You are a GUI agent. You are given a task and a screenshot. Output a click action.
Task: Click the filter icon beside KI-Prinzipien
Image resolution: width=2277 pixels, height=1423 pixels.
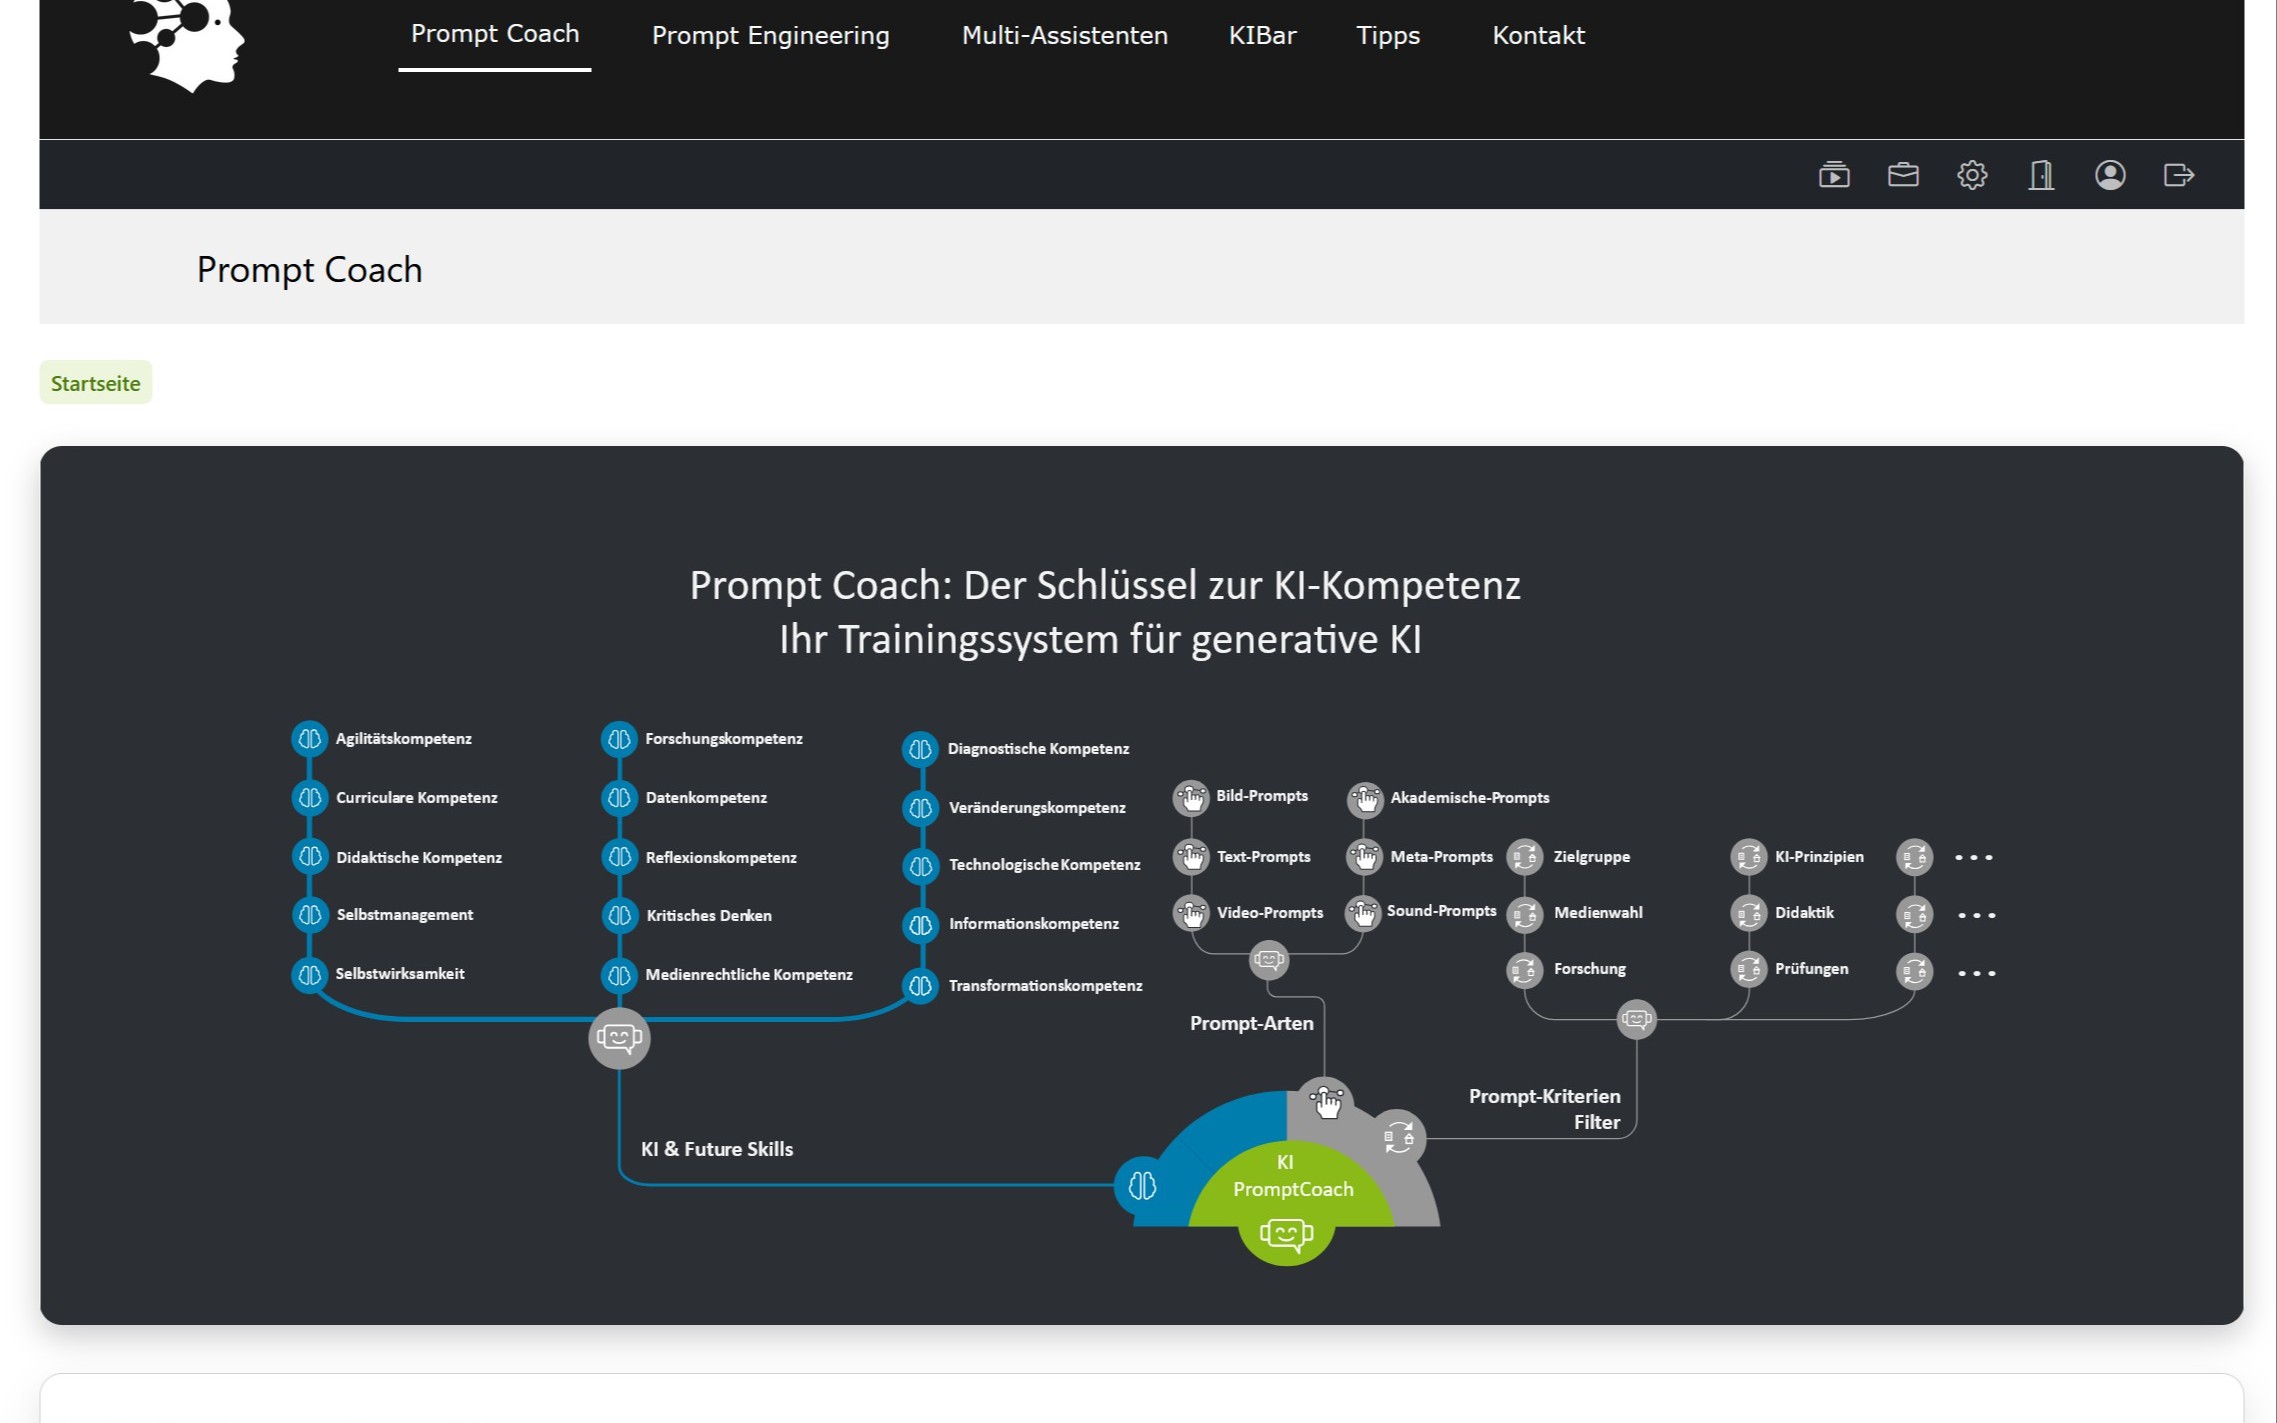1748,857
